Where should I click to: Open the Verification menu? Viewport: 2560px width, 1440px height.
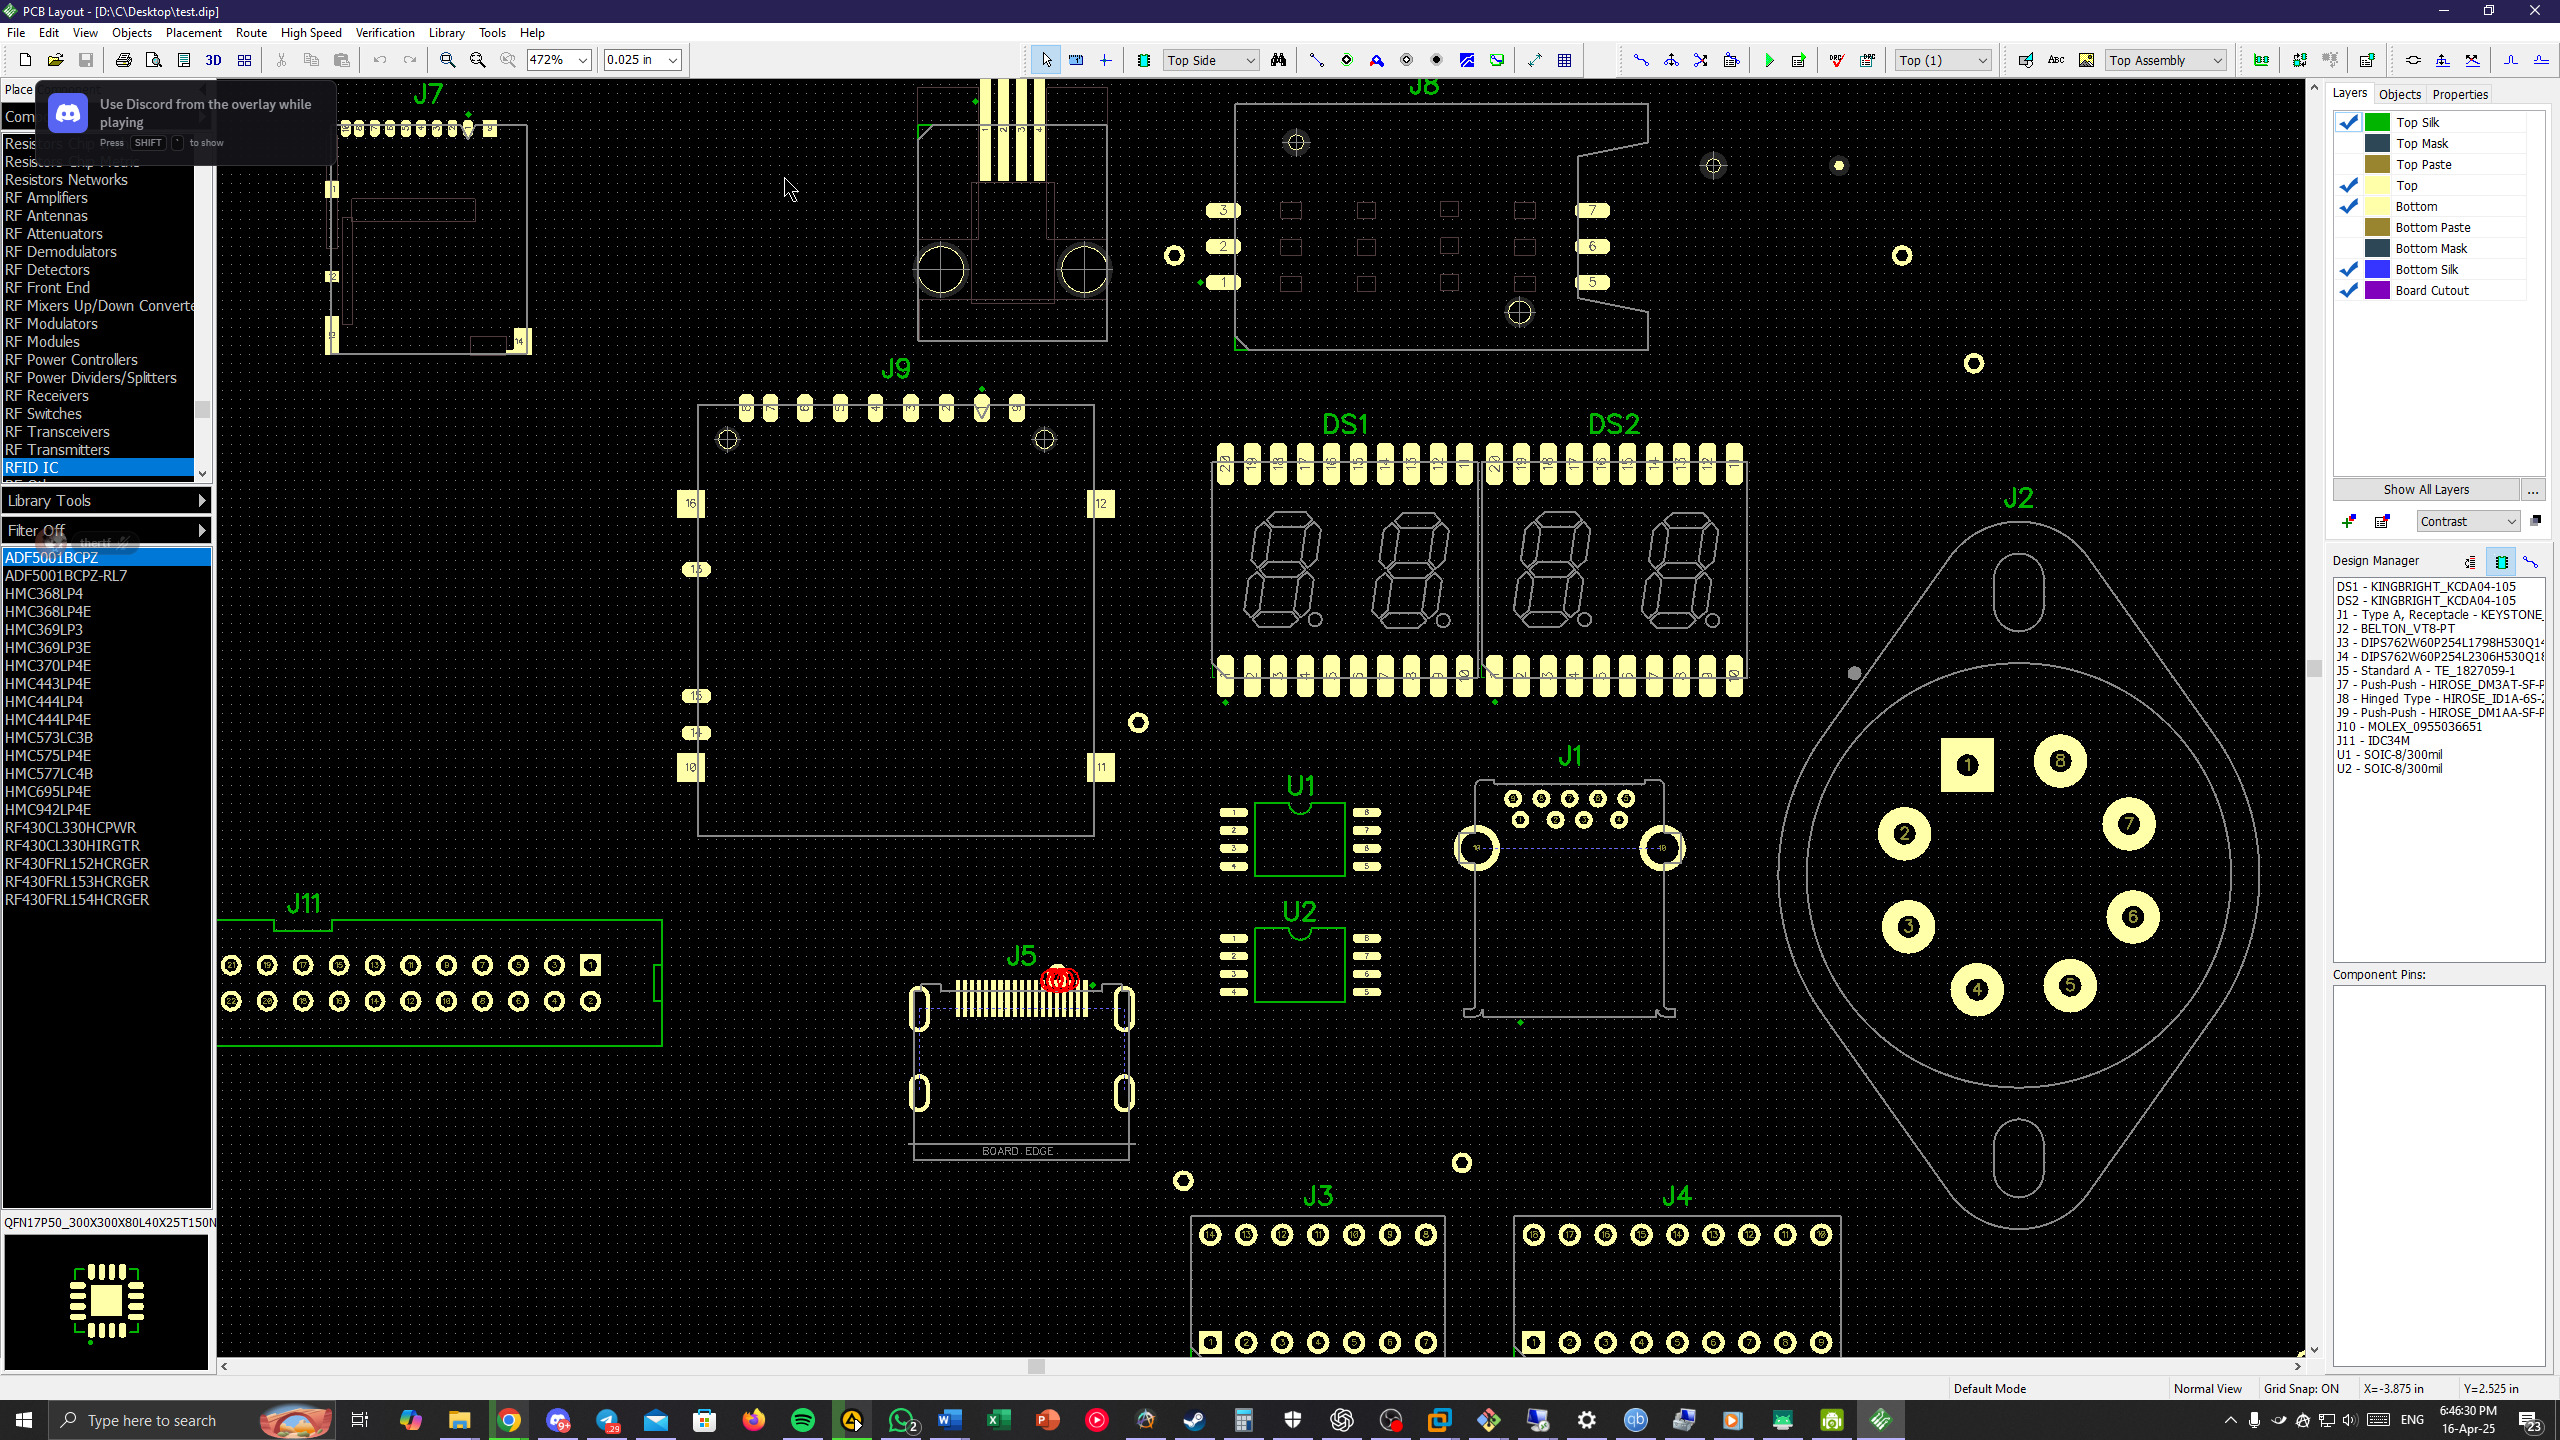384,33
